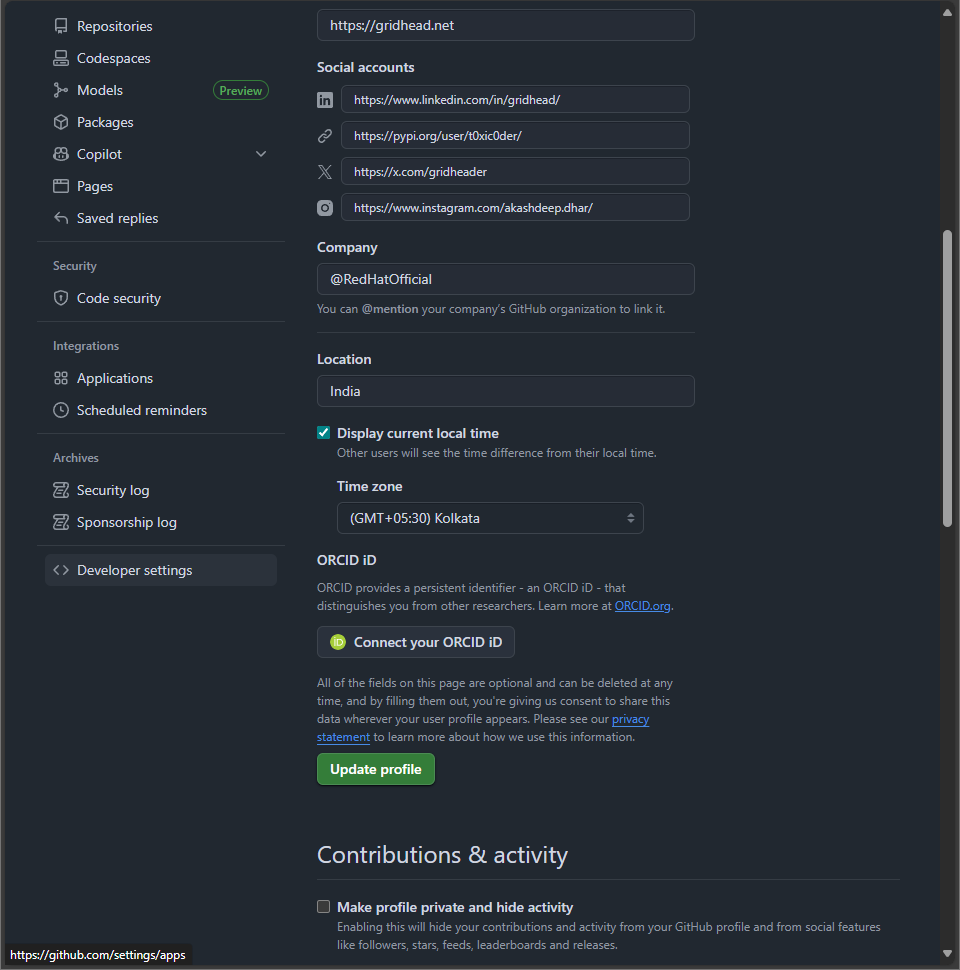This screenshot has height=970, width=960.
Task: Click the LinkedIn icon beside the profile URL
Action: point(324,100)
